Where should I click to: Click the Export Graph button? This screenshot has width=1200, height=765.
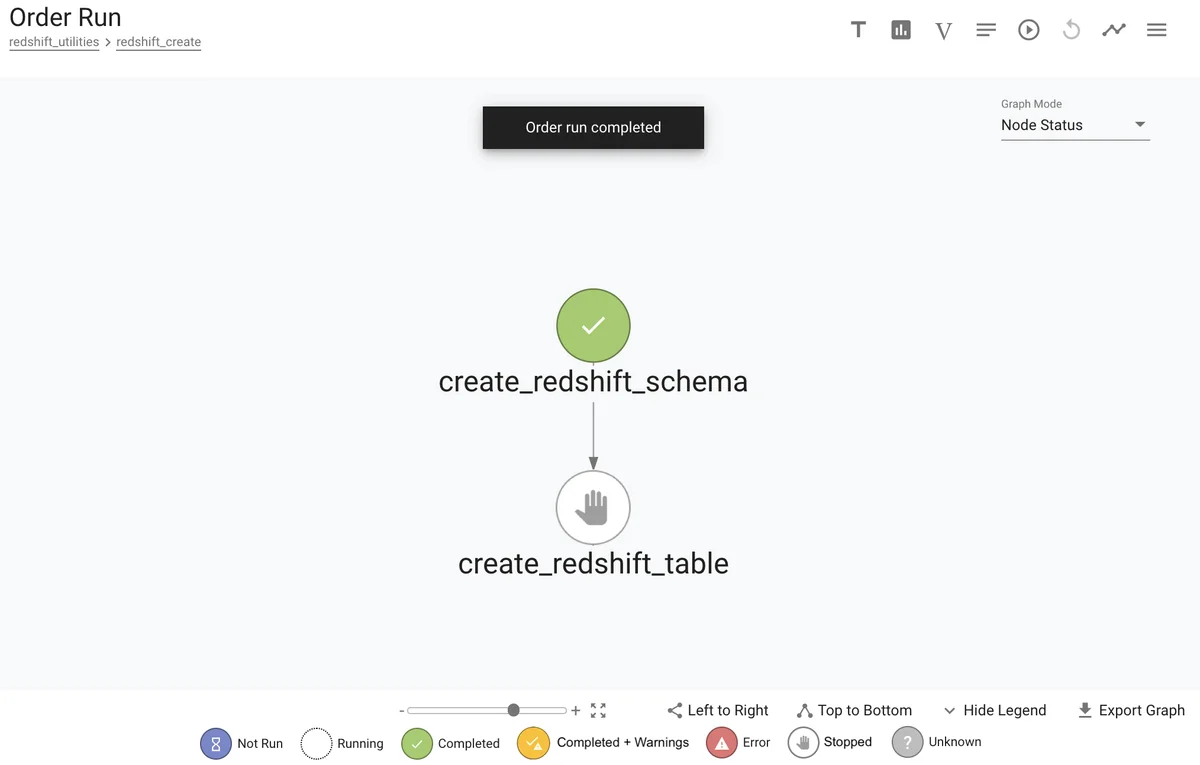(x=1131, y=711)
